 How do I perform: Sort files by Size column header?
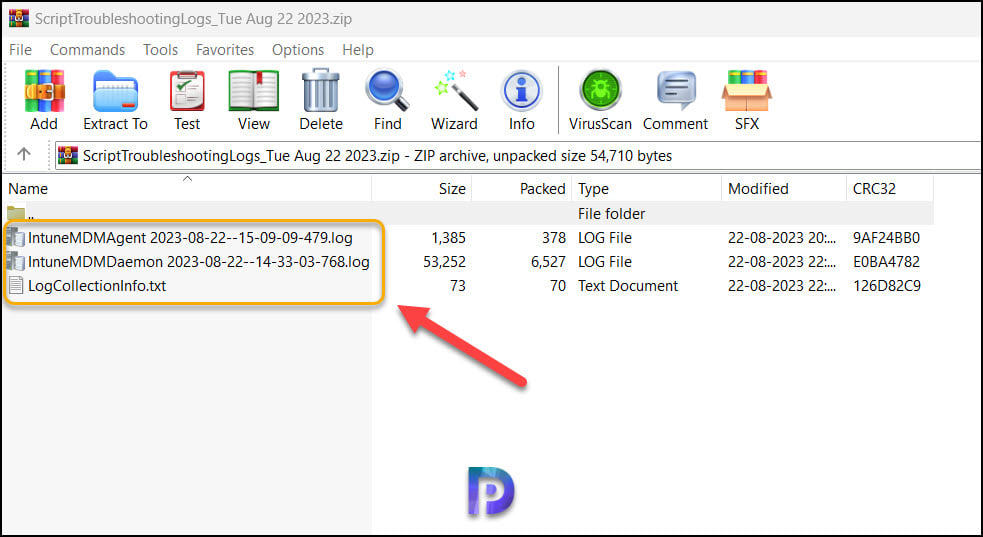pos(422,189)
